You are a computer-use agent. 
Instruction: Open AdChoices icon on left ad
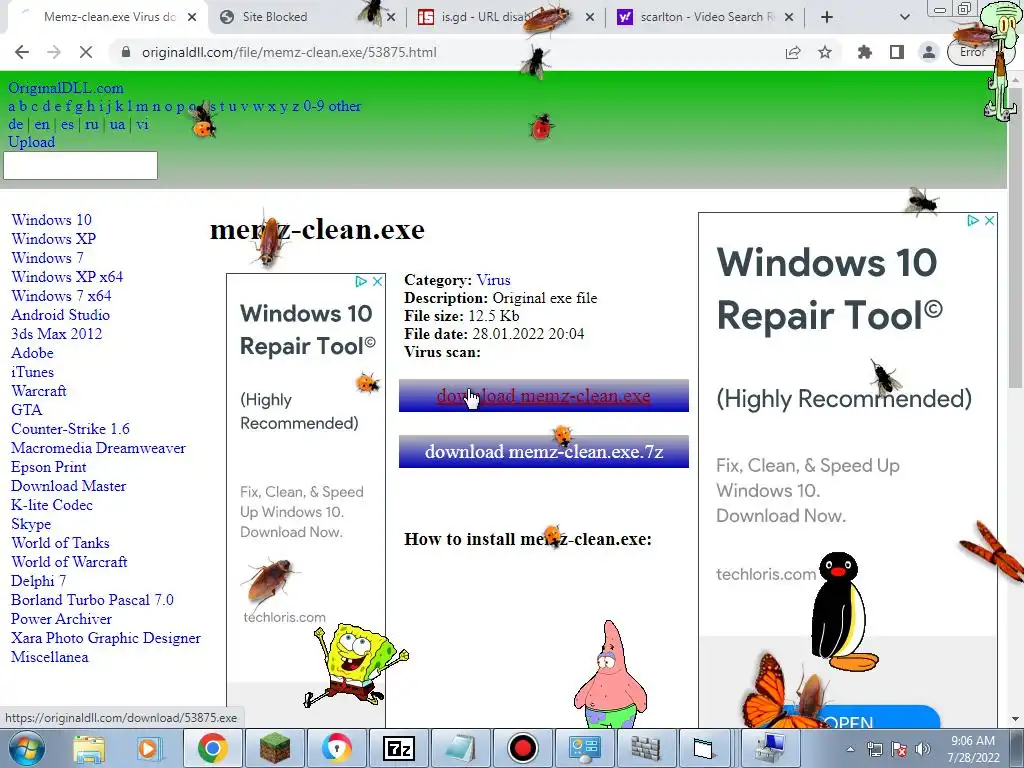coord(360,281)
